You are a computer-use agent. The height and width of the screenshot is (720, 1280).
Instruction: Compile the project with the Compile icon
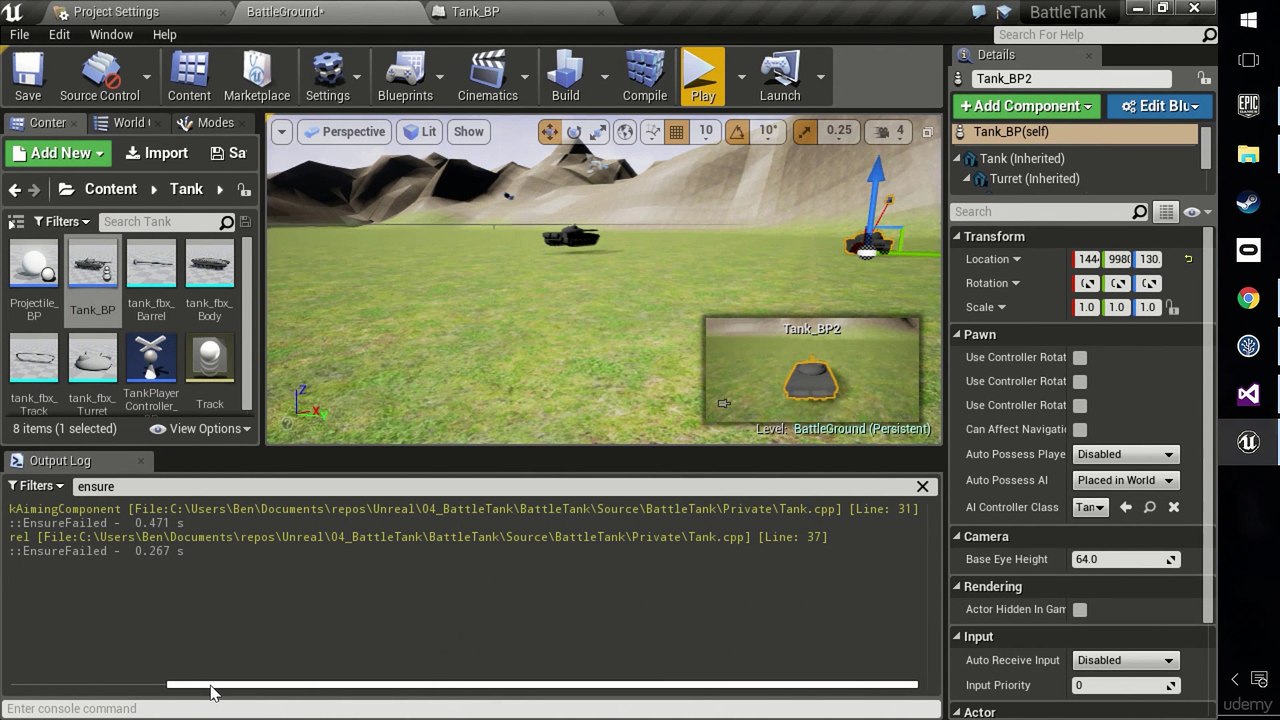click(x=645, y=76)
